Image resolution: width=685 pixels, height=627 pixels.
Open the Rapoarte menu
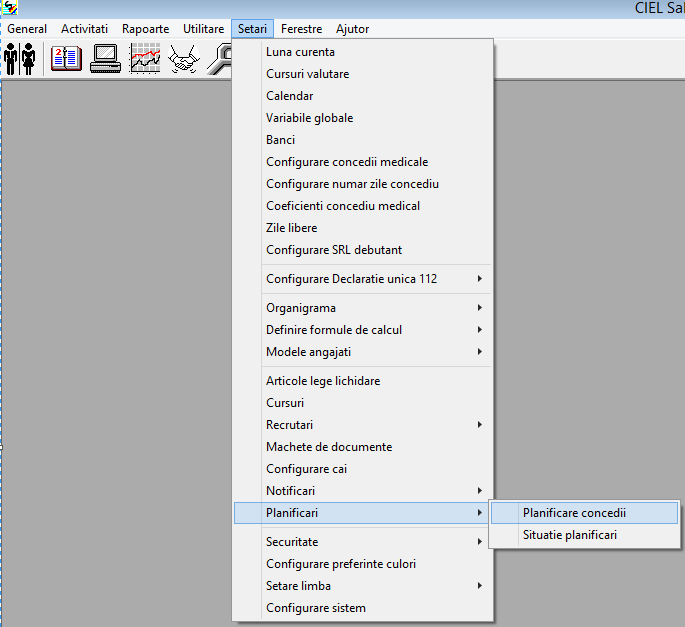(145, 29)
